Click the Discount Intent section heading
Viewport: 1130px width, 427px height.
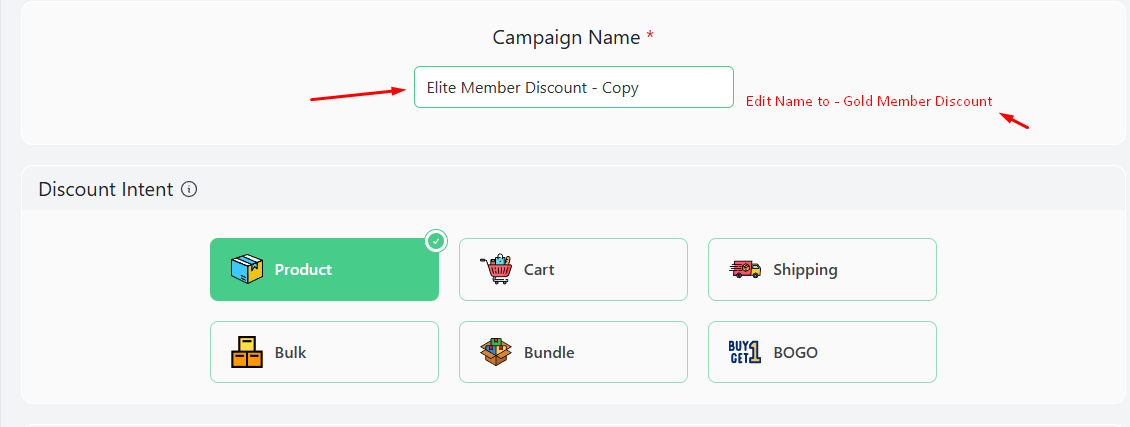106,189
